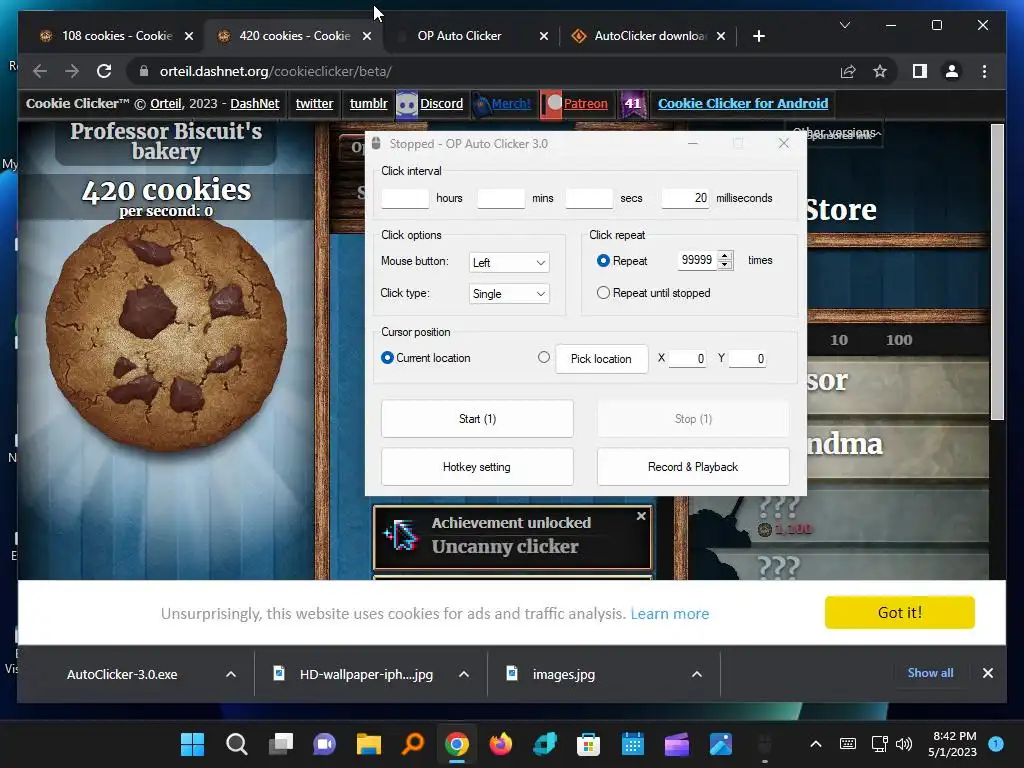Open taskbar Search magnifier
The width and height of the screenshot is (1024, 768).
click(236, 744)
